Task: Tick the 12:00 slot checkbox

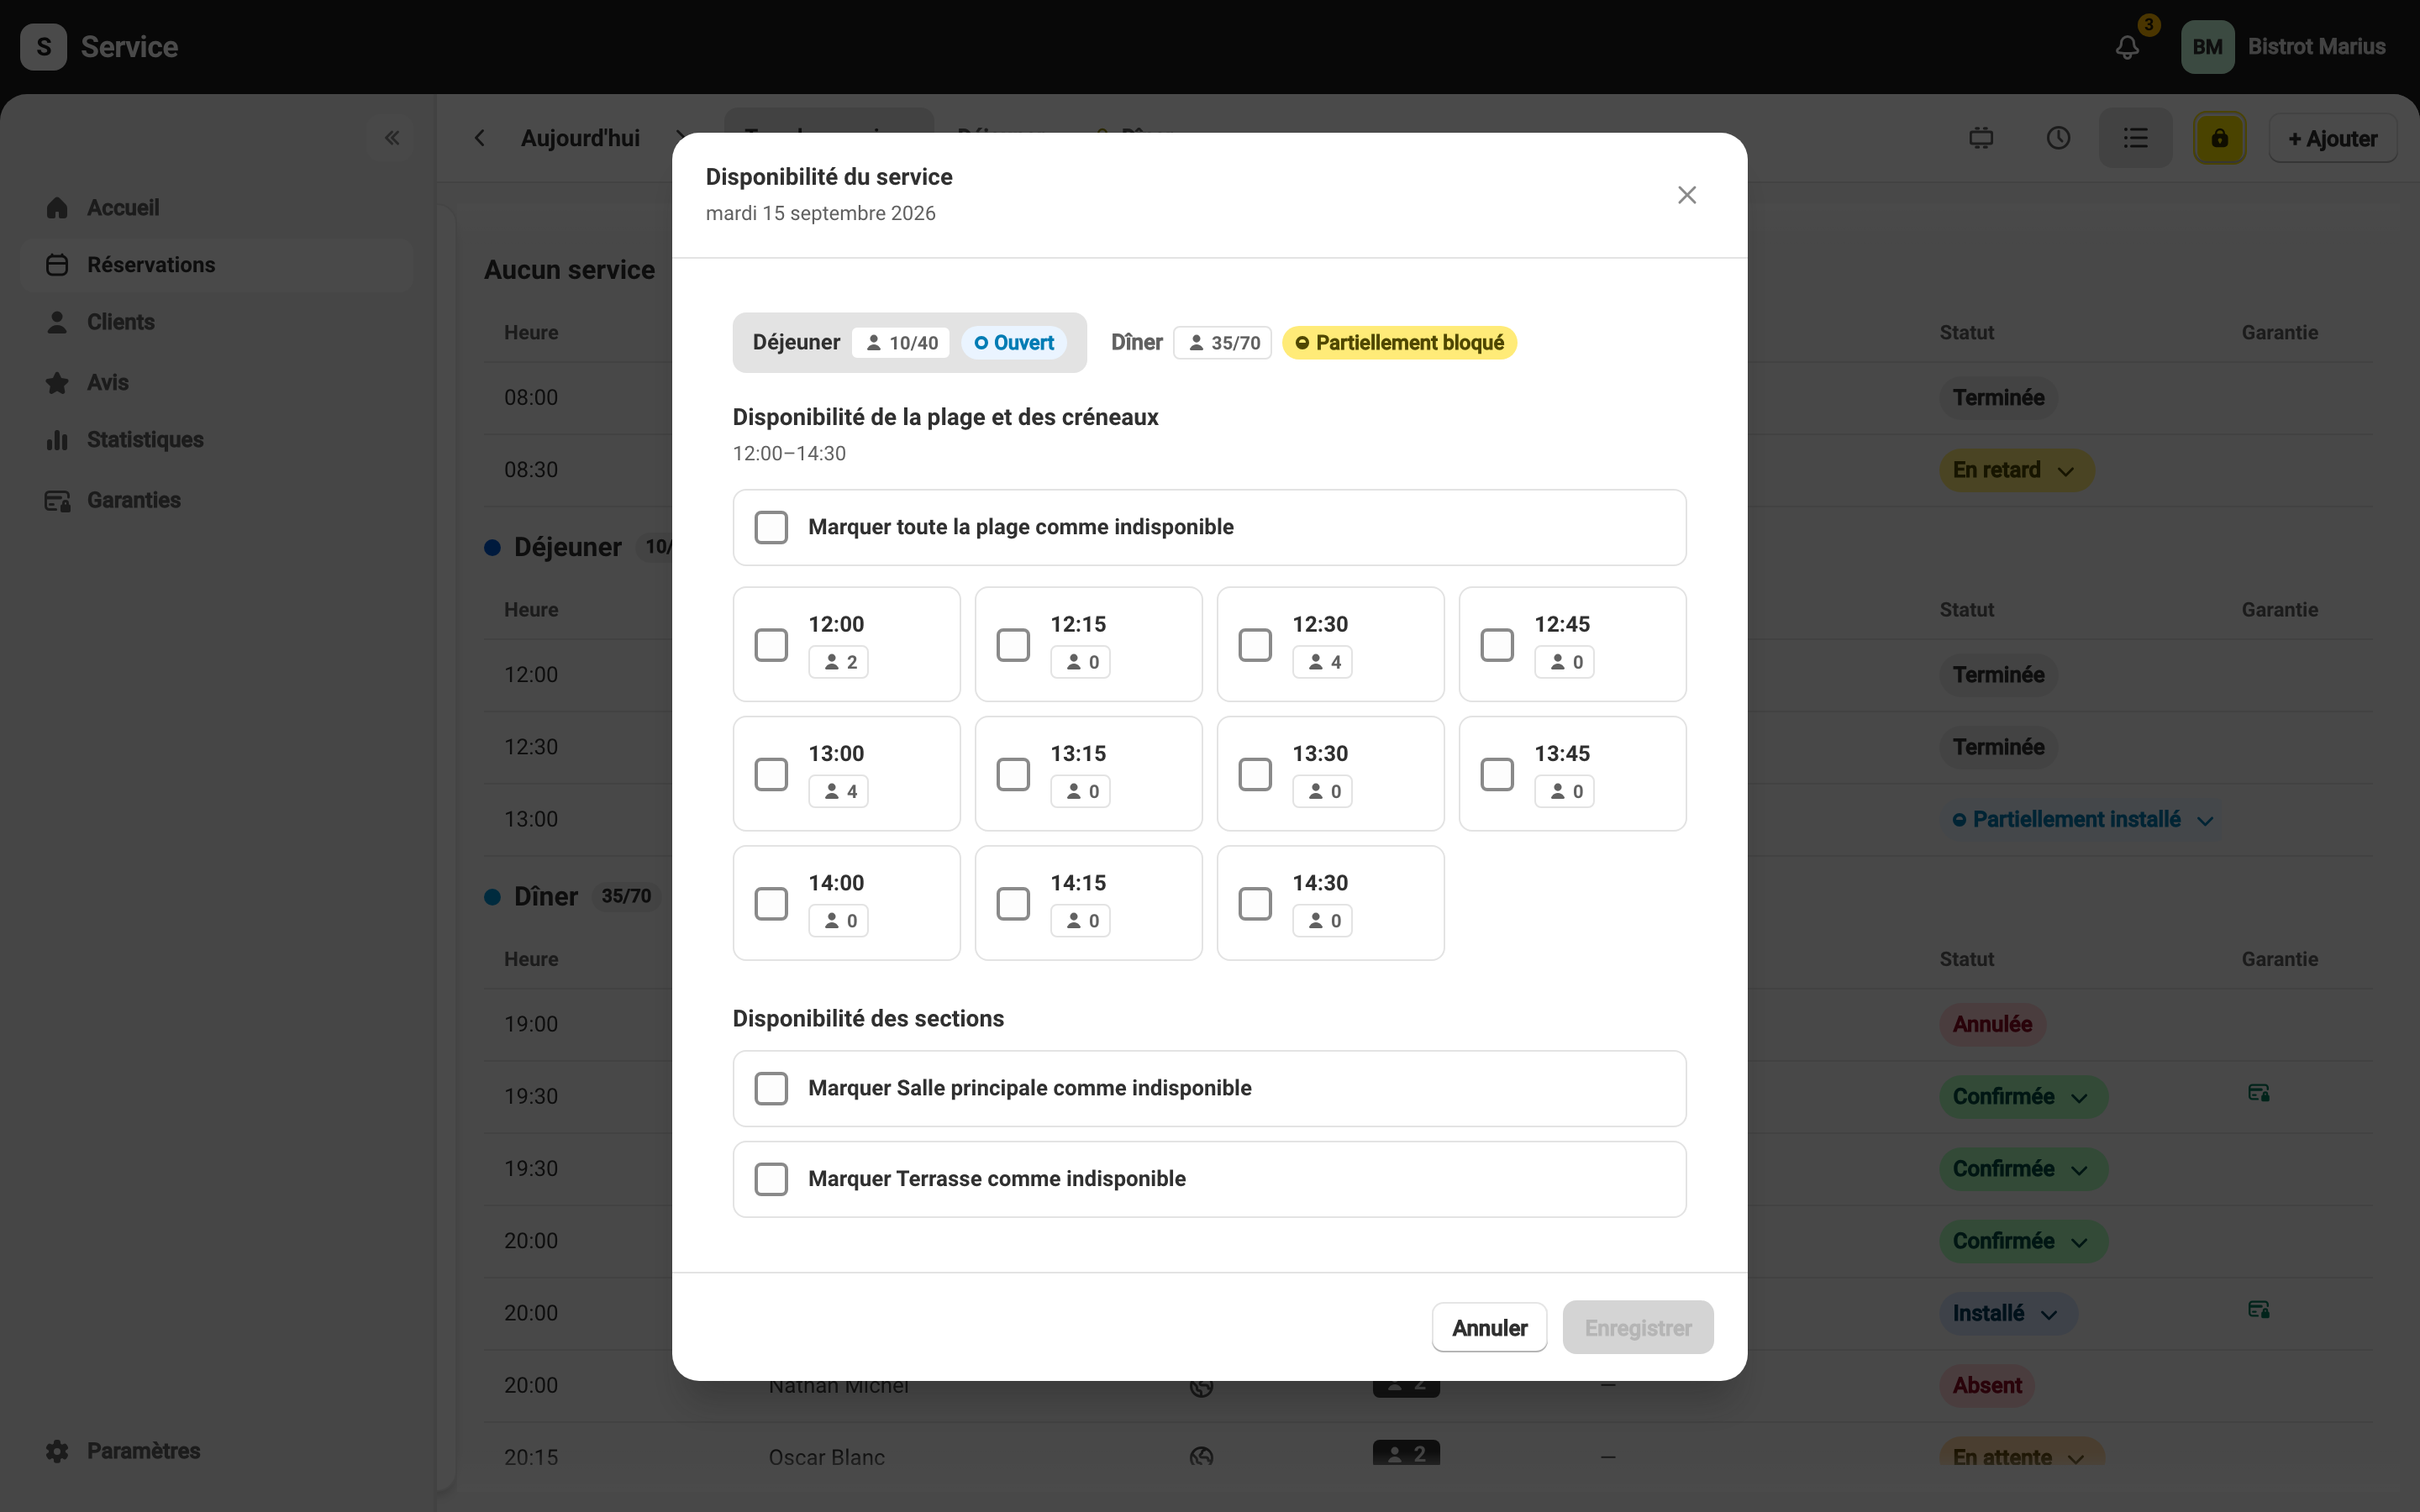Action: [x=771, y=645]
